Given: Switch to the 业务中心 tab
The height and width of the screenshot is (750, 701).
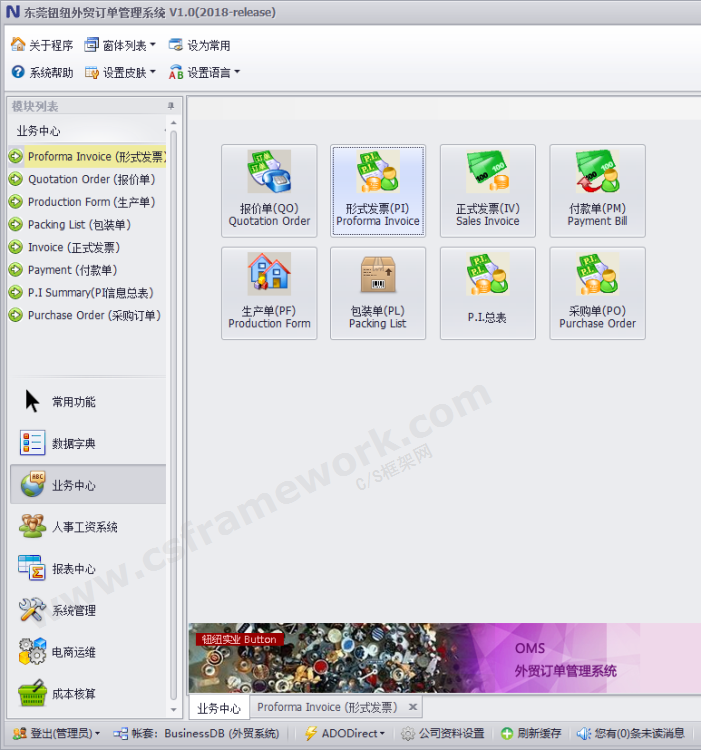Looking at the screenshot, I should [x=218, y=708].
